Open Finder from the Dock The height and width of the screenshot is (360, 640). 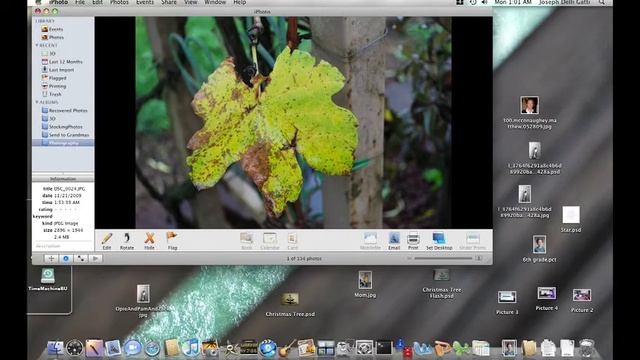click(56, 348)
